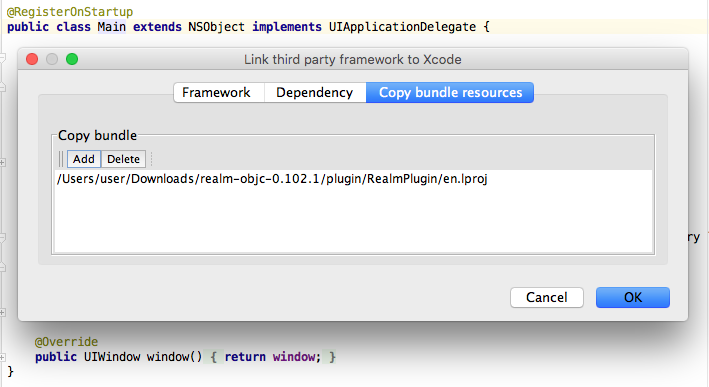Click the NSObject superclass name
Image resolution: width=709 pixels, height=387 pixels.
point(216,27)
